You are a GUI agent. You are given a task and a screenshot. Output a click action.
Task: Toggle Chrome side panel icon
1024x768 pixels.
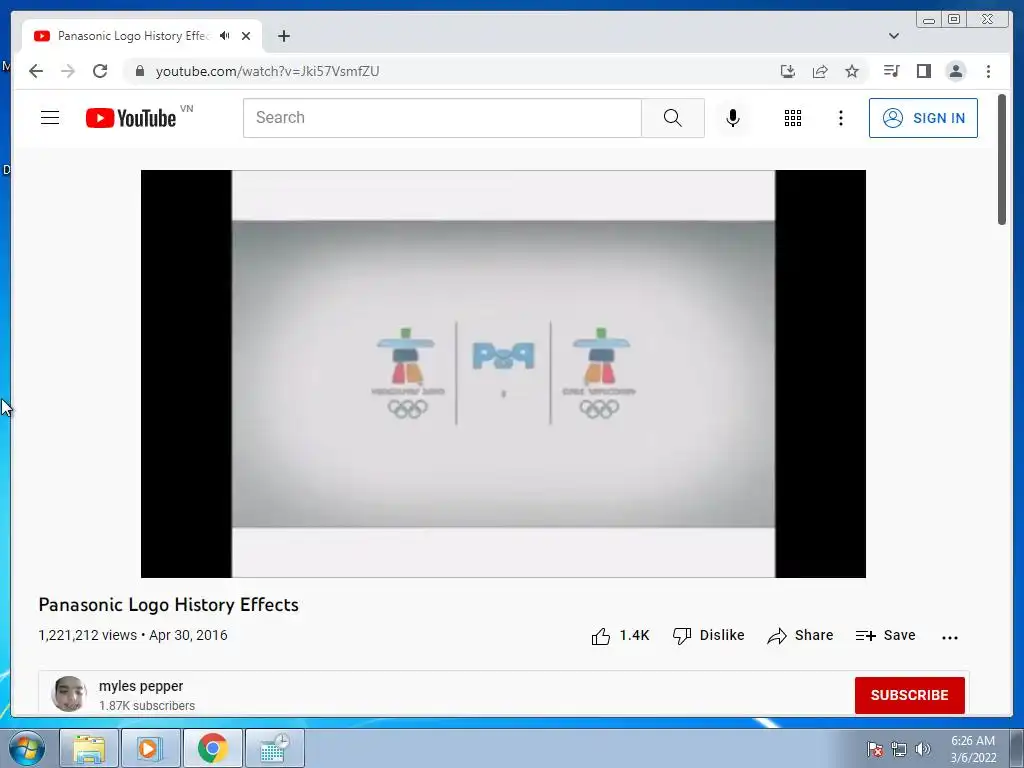coord(923,71)
